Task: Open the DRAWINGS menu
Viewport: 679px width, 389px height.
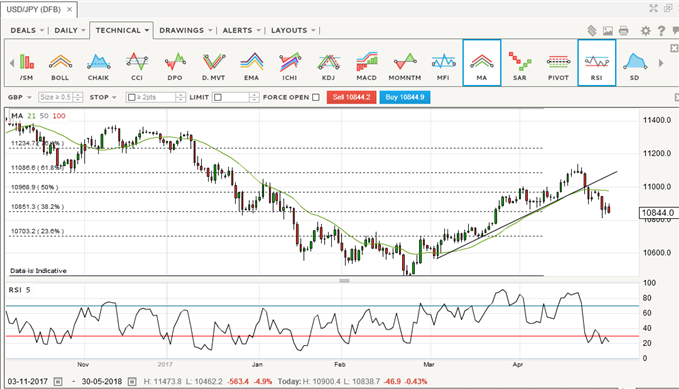Action: (x=185, y=30)
